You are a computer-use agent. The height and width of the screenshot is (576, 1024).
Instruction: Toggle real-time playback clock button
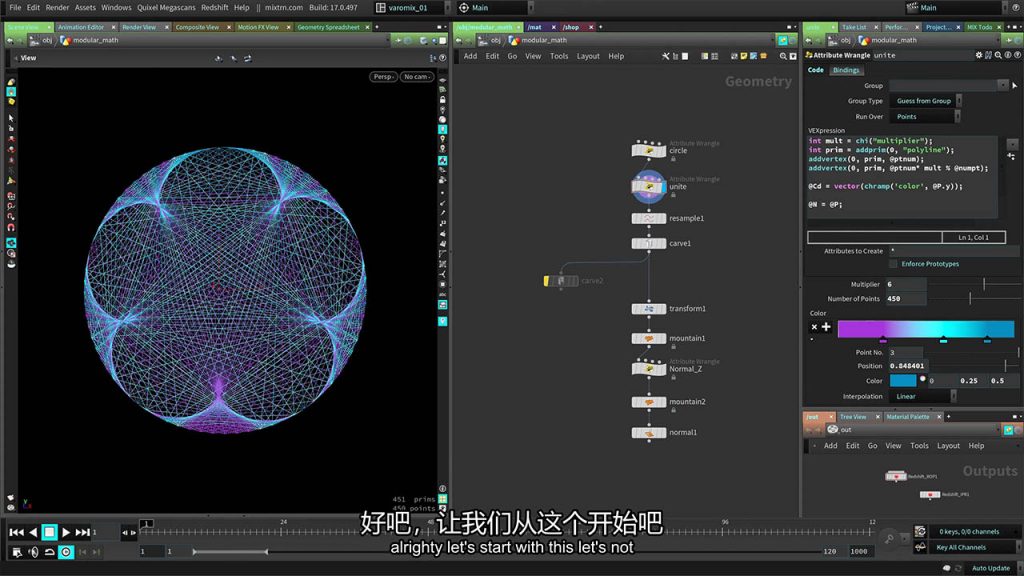66,552
